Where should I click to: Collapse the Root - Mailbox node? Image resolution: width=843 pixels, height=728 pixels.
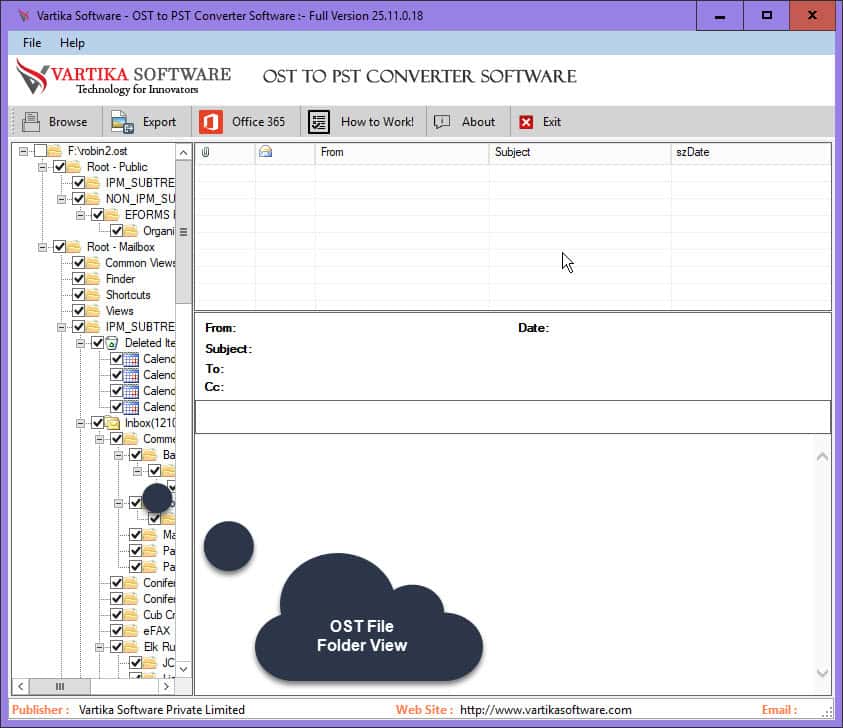[42, 247]
